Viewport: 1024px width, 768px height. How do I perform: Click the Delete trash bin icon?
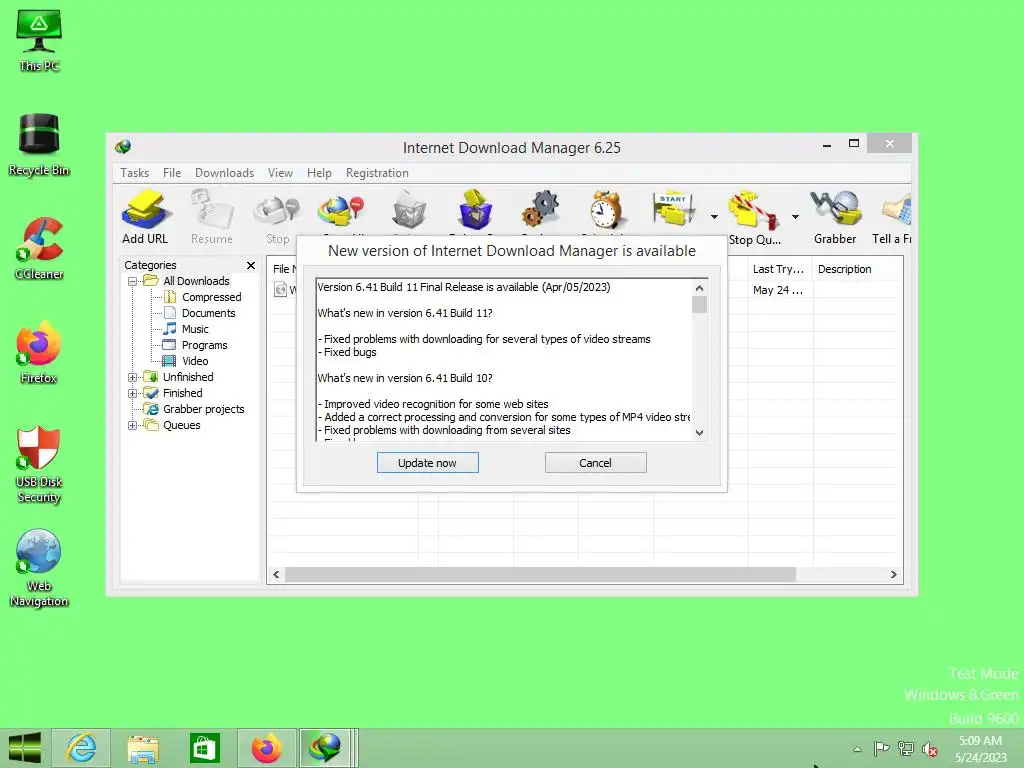pyautogui.click(x=409, y=212)
